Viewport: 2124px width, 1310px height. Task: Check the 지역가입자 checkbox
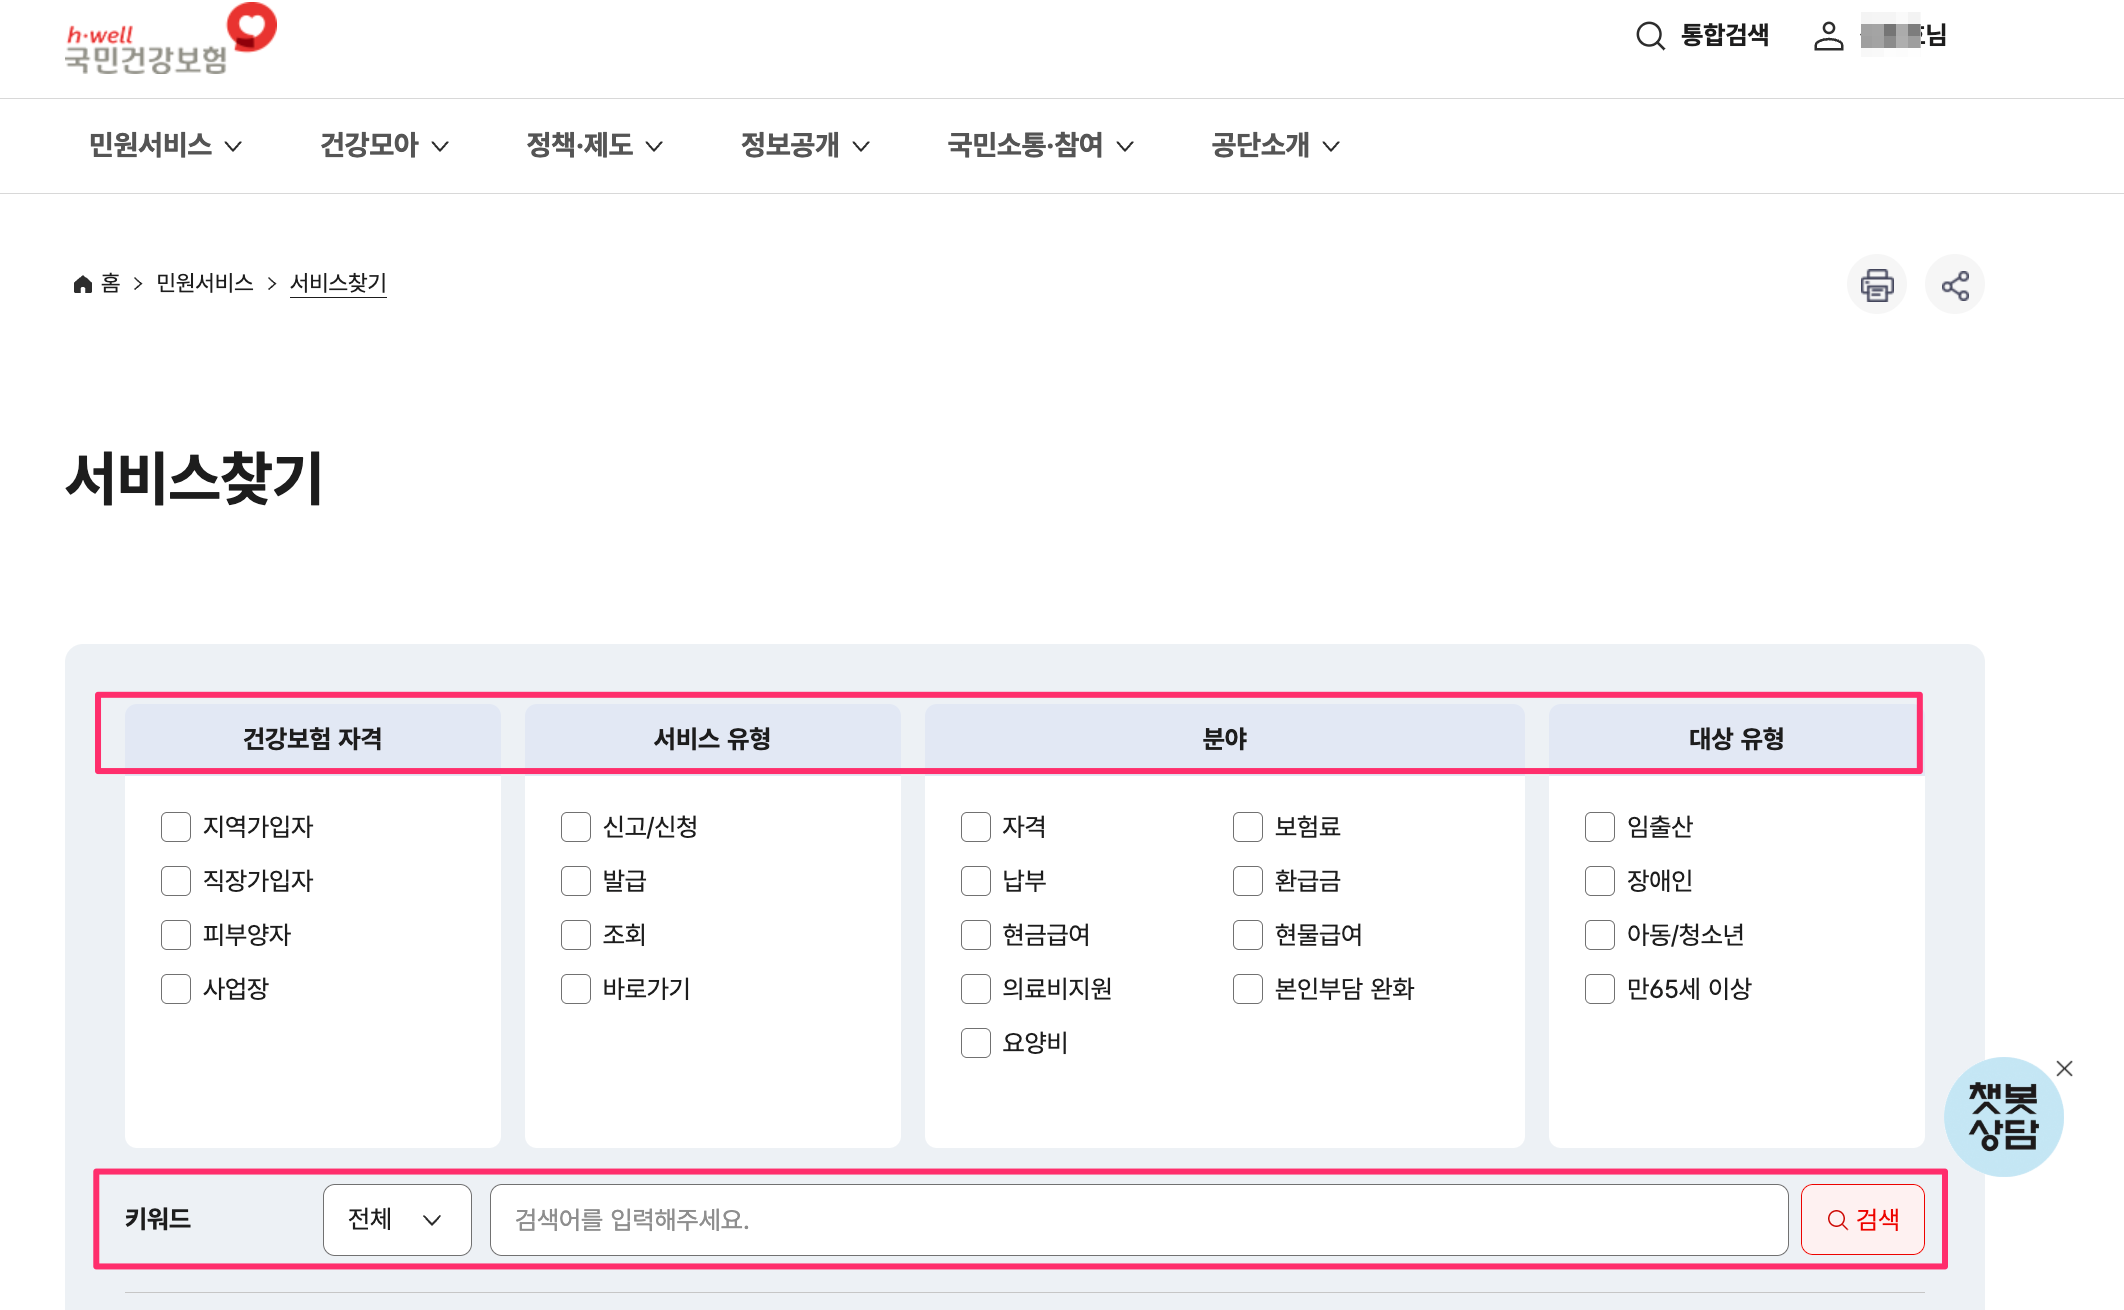pyautogui.click(x=176, y=826)
